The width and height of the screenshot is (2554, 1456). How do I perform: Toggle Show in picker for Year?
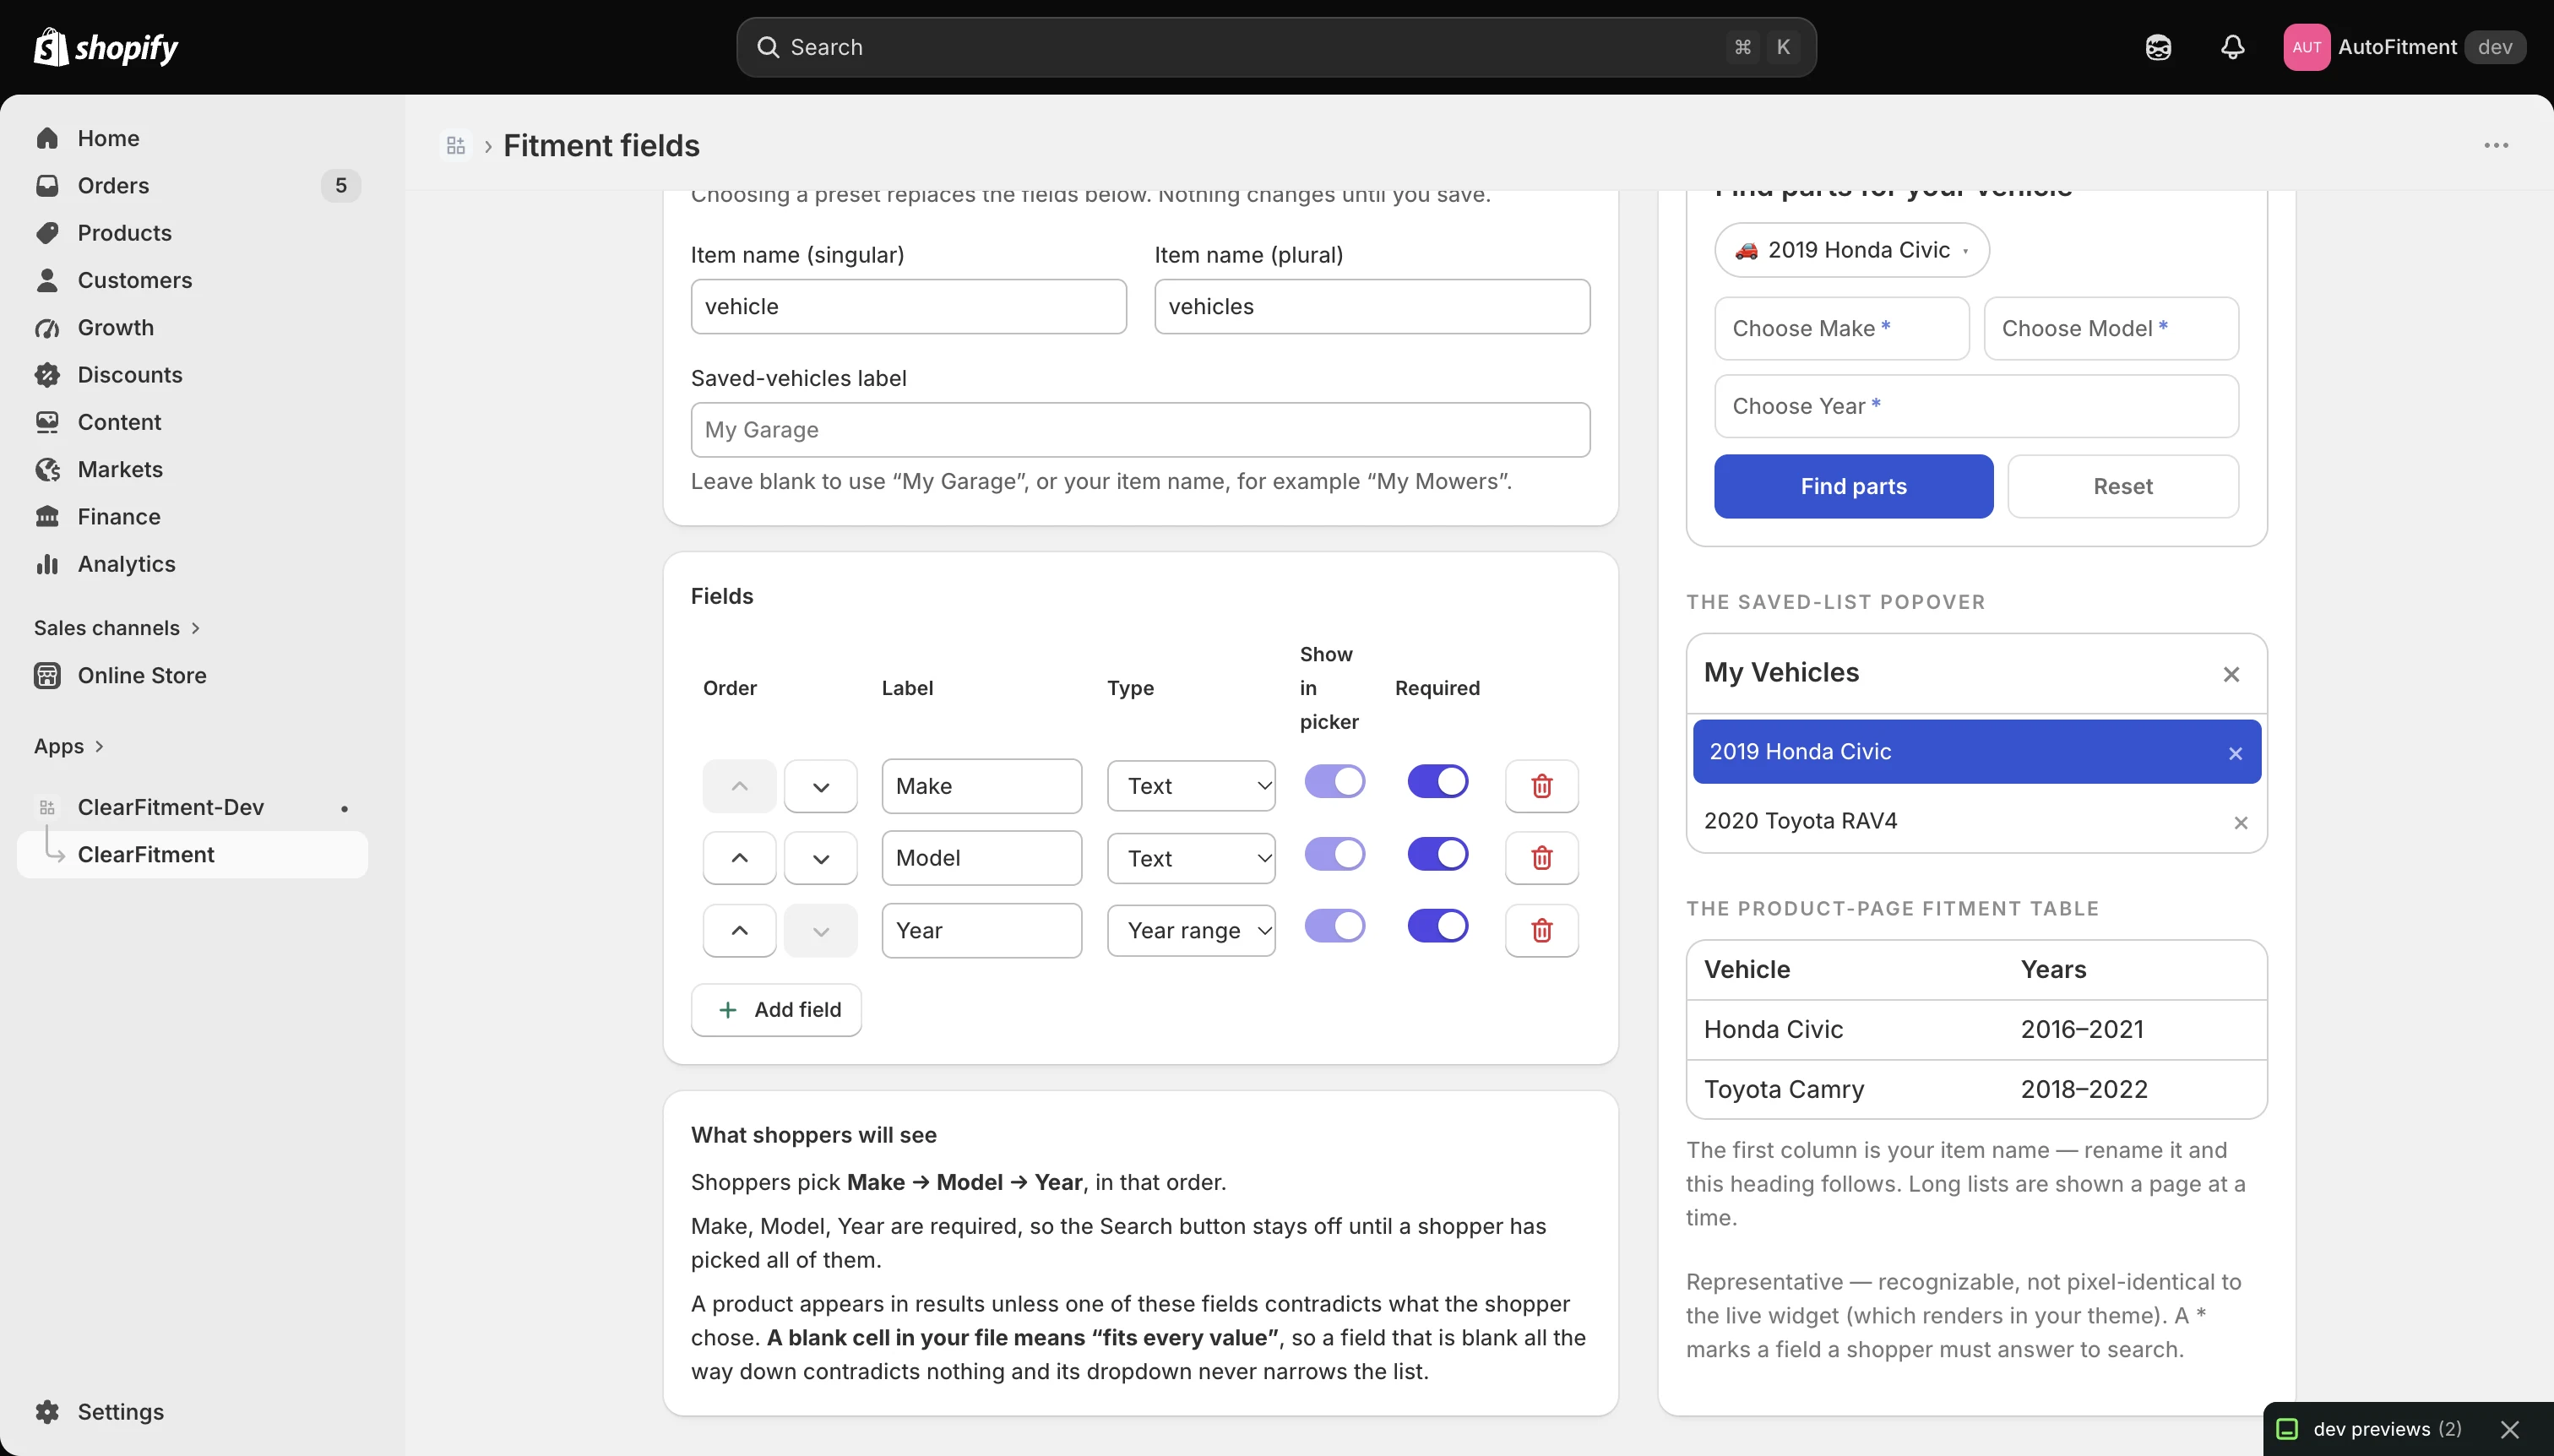click(x=1334, y=926)
